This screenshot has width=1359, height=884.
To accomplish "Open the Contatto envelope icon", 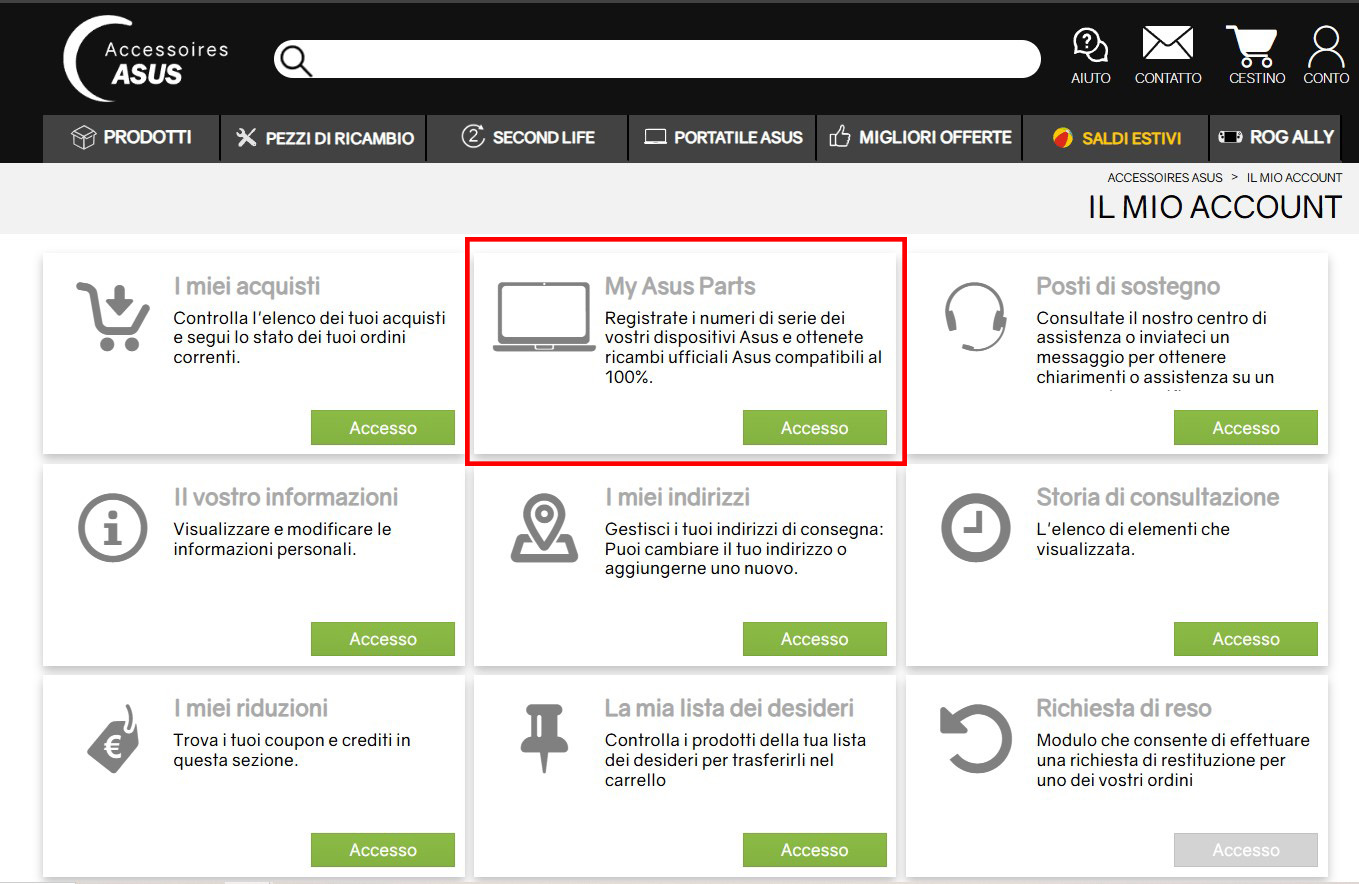I will pyautogui.click(x=1168, y=56).
